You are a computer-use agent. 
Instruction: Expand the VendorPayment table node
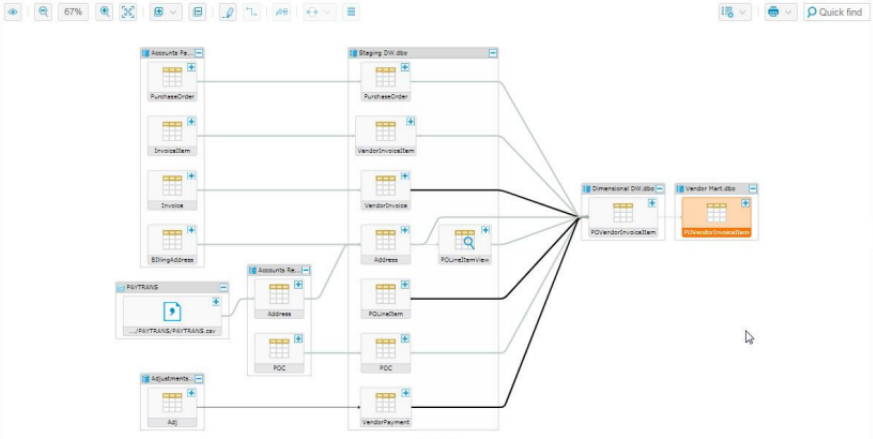(405, 393)
